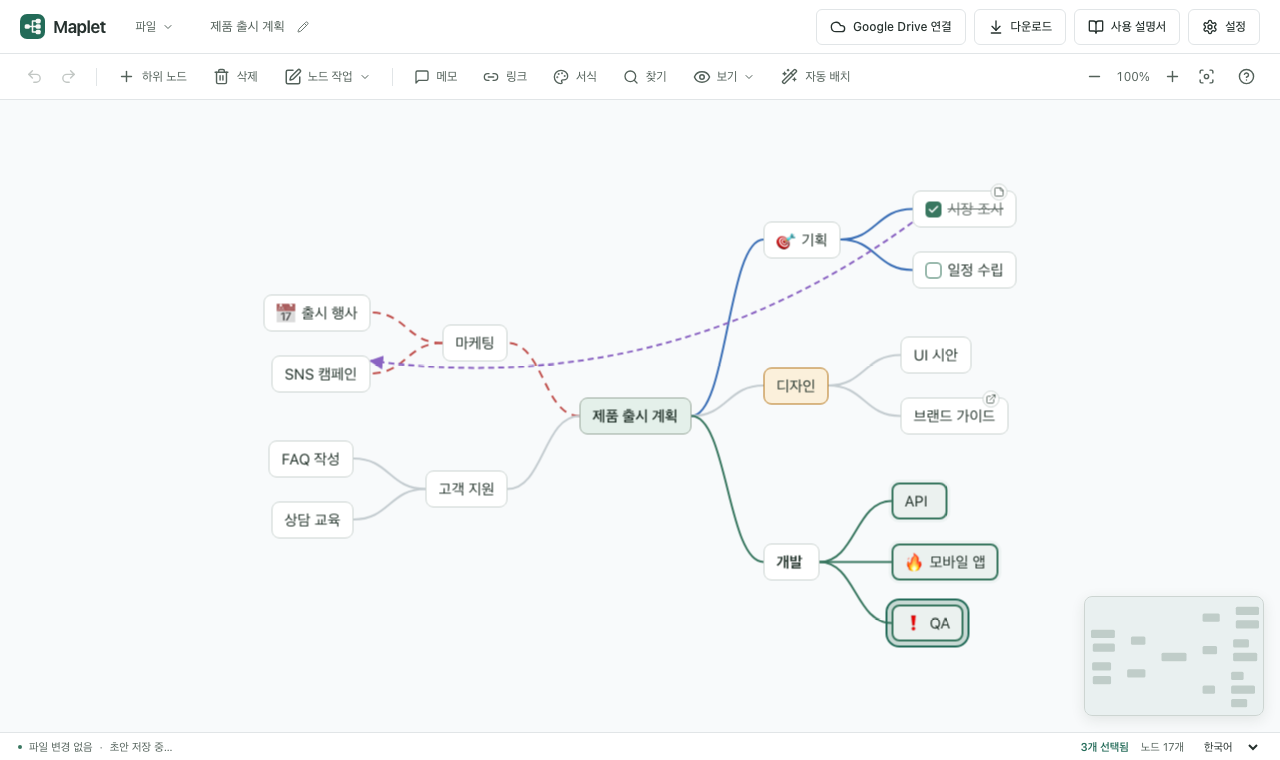This screenshot has width=1280, height=760.
Task: Open the 사용 설명서 manual
Action: [x=1127, y=27]
